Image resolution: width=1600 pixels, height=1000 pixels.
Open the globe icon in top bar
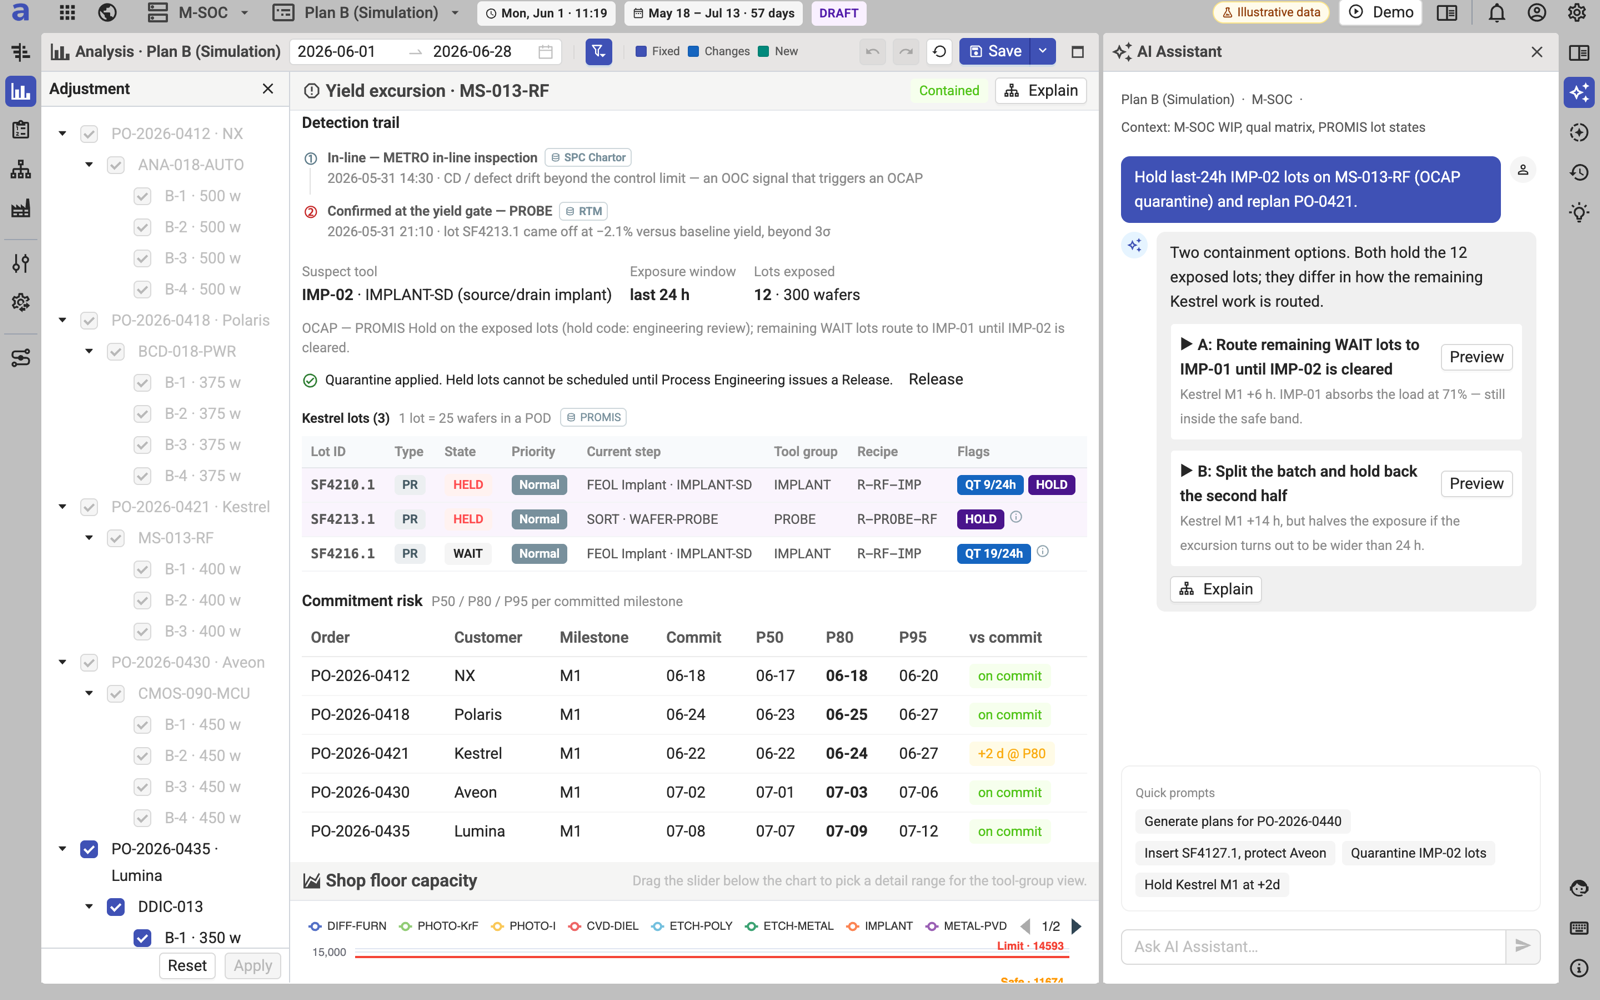[107, 13]
